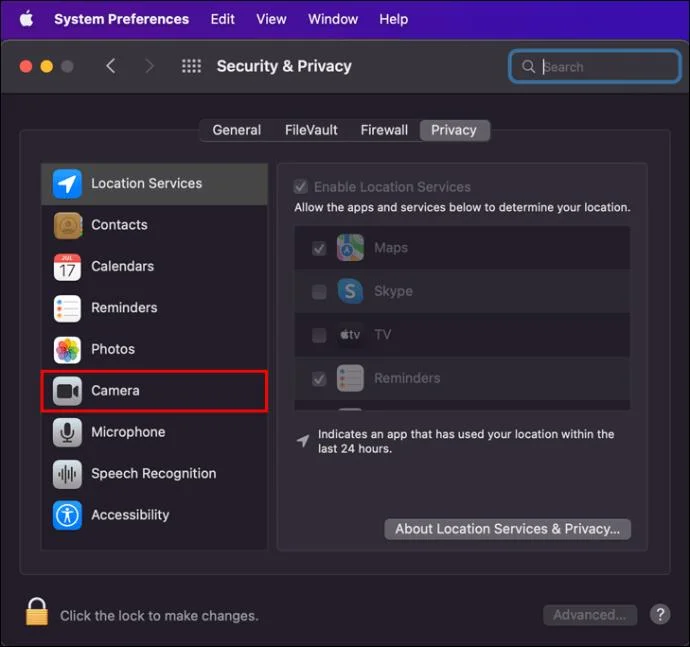Toggle Reminders location checkbox in app list
Image resolution: width=690 pixels, height=647 pixels.
(319, 379)
